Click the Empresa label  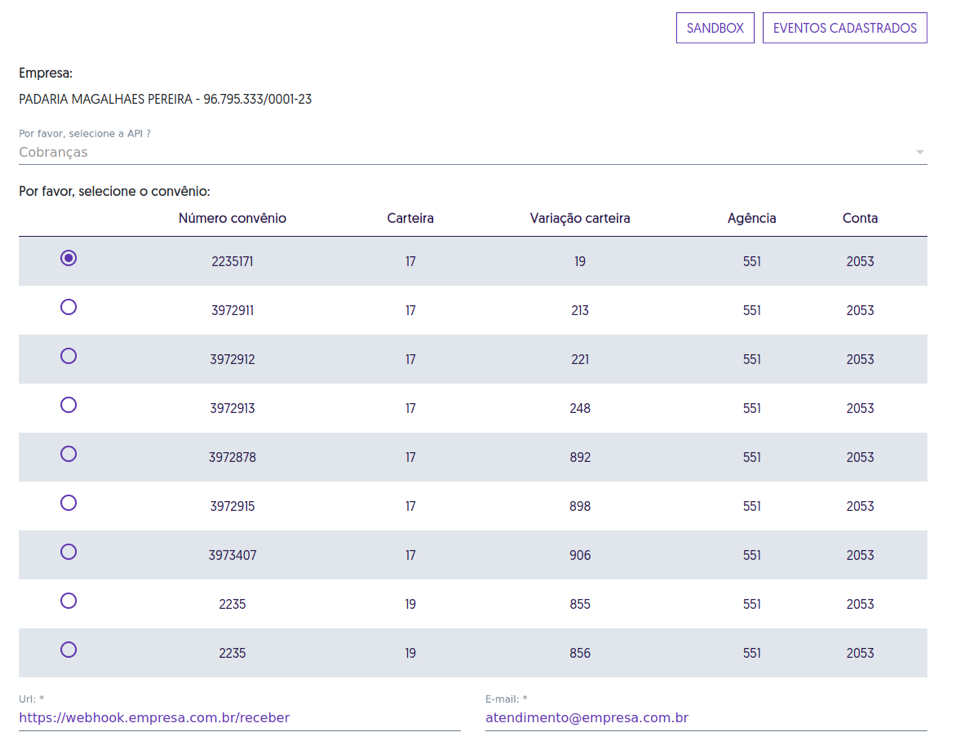pos(46,74)
